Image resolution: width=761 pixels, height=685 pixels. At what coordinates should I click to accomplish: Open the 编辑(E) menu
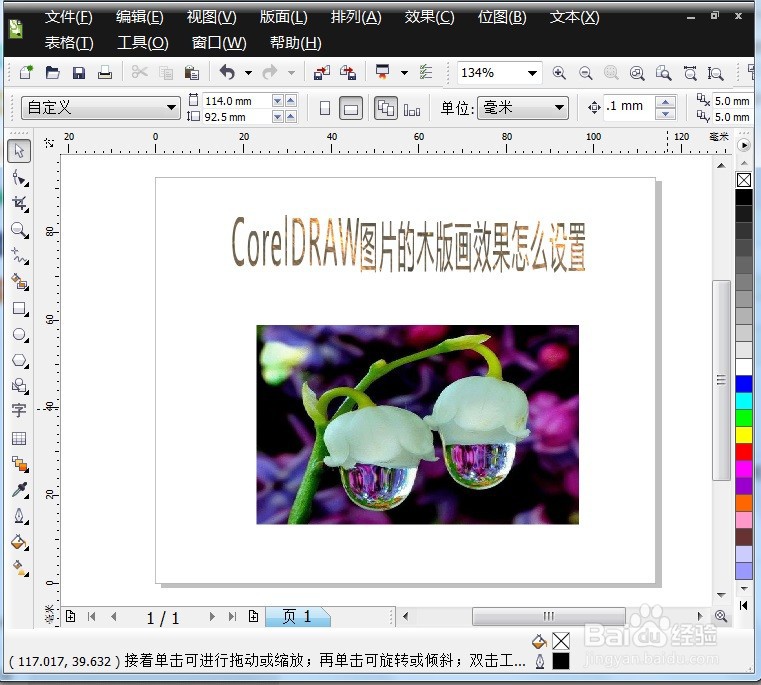[140, 17]
